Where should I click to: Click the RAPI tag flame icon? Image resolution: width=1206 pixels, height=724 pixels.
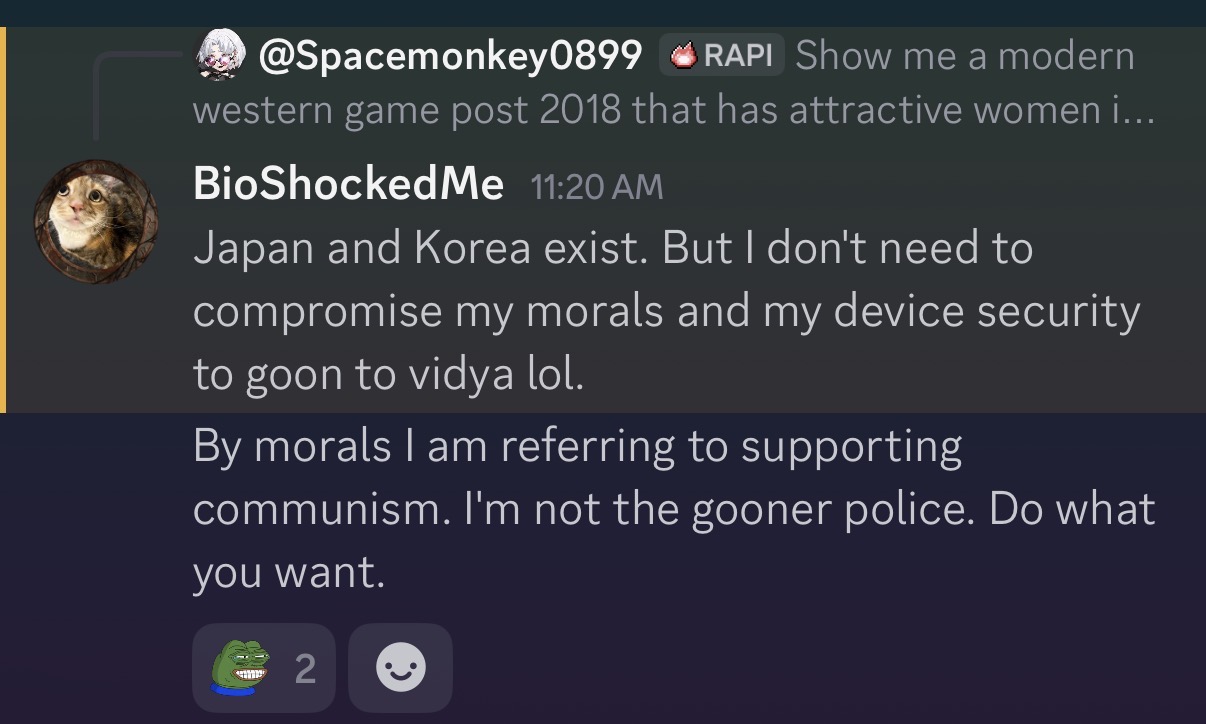(683, 56)
